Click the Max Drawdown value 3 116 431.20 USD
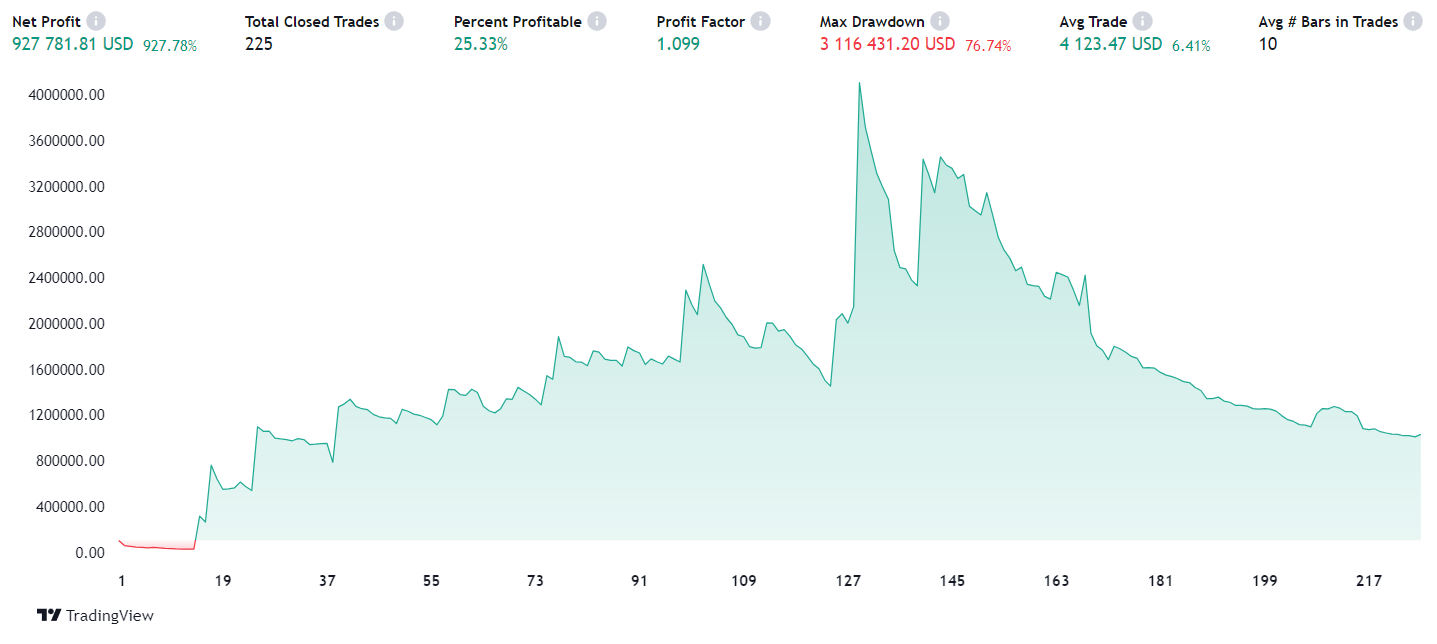The image size is (1437, 644). click(x=887, y=44)
